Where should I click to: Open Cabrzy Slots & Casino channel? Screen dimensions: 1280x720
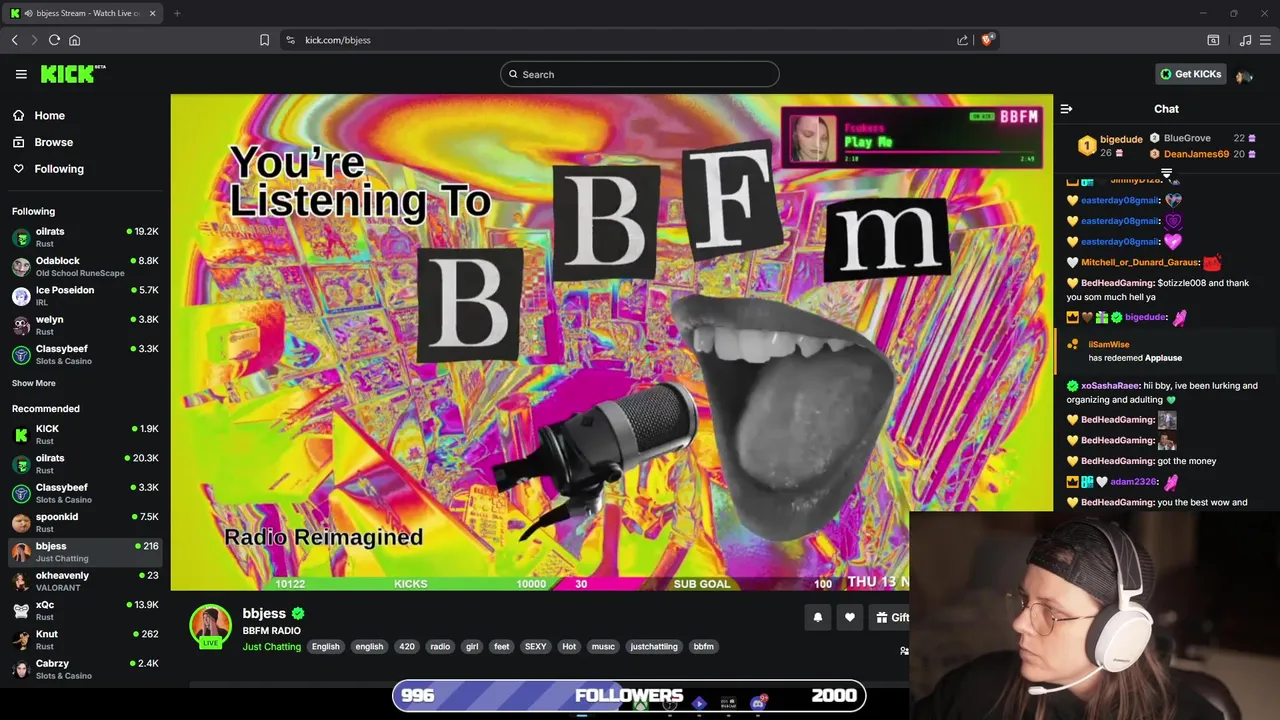(85, 669)
